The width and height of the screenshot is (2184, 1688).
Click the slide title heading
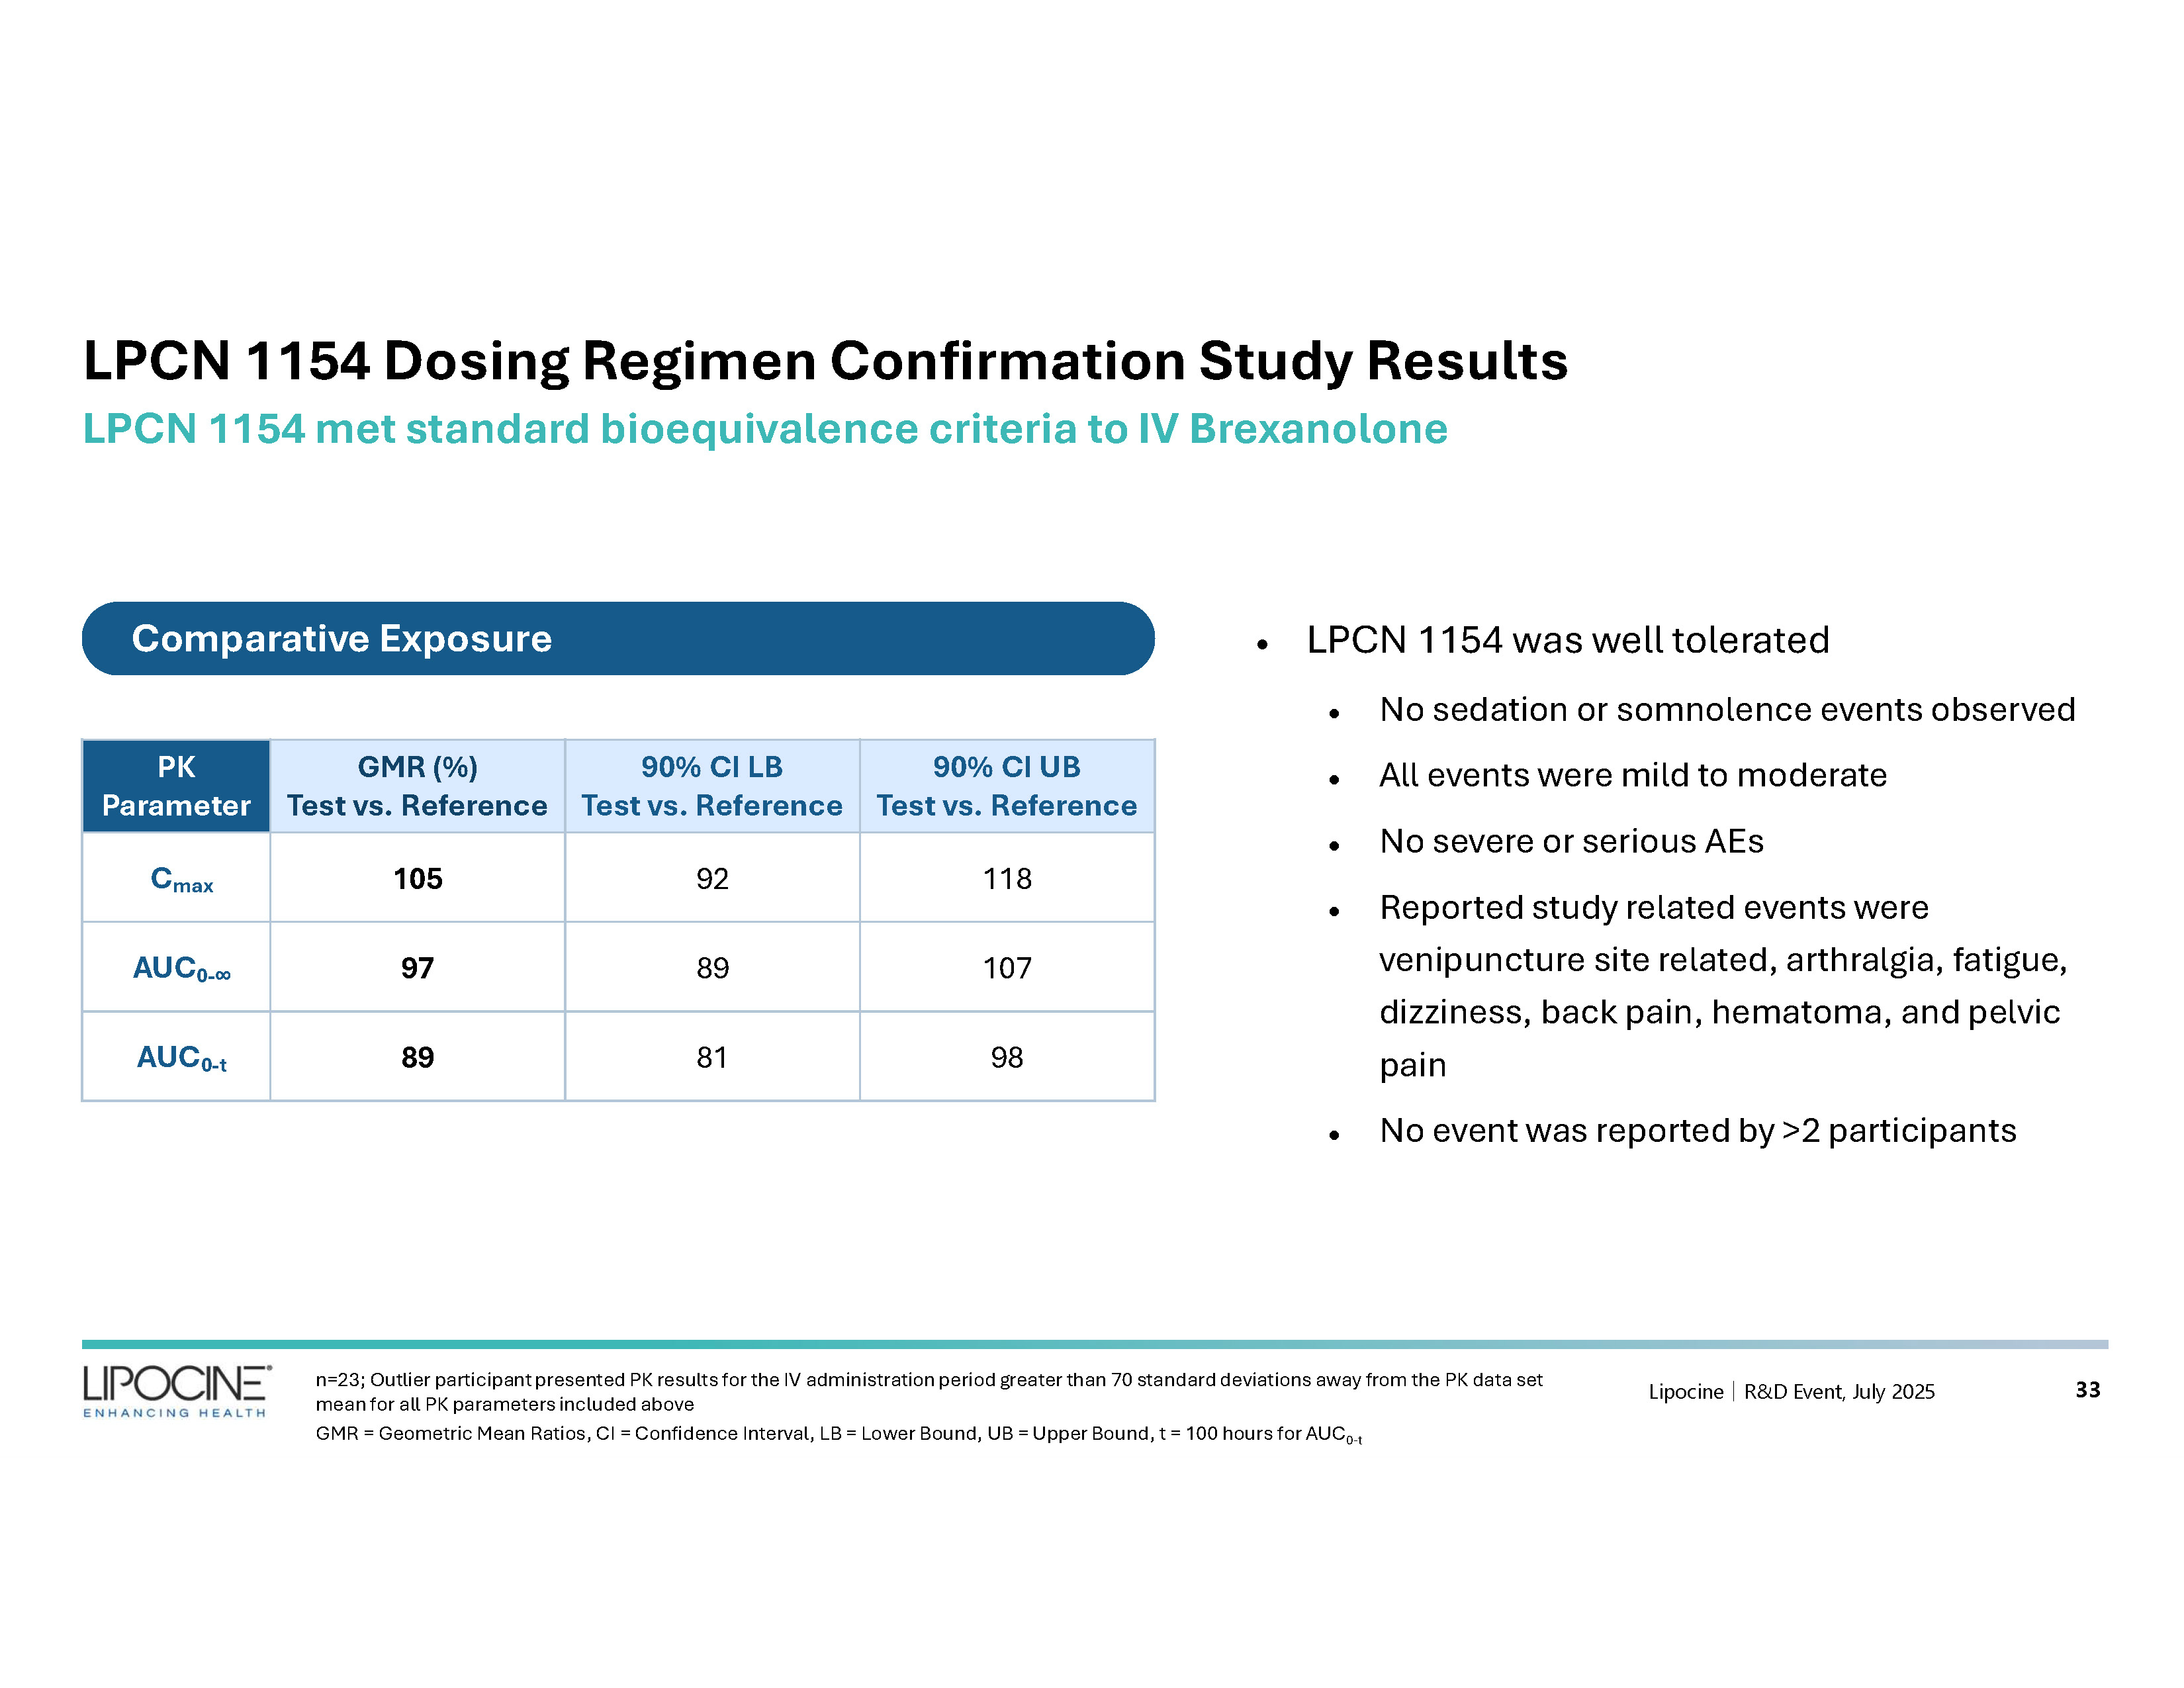point(824,361)
